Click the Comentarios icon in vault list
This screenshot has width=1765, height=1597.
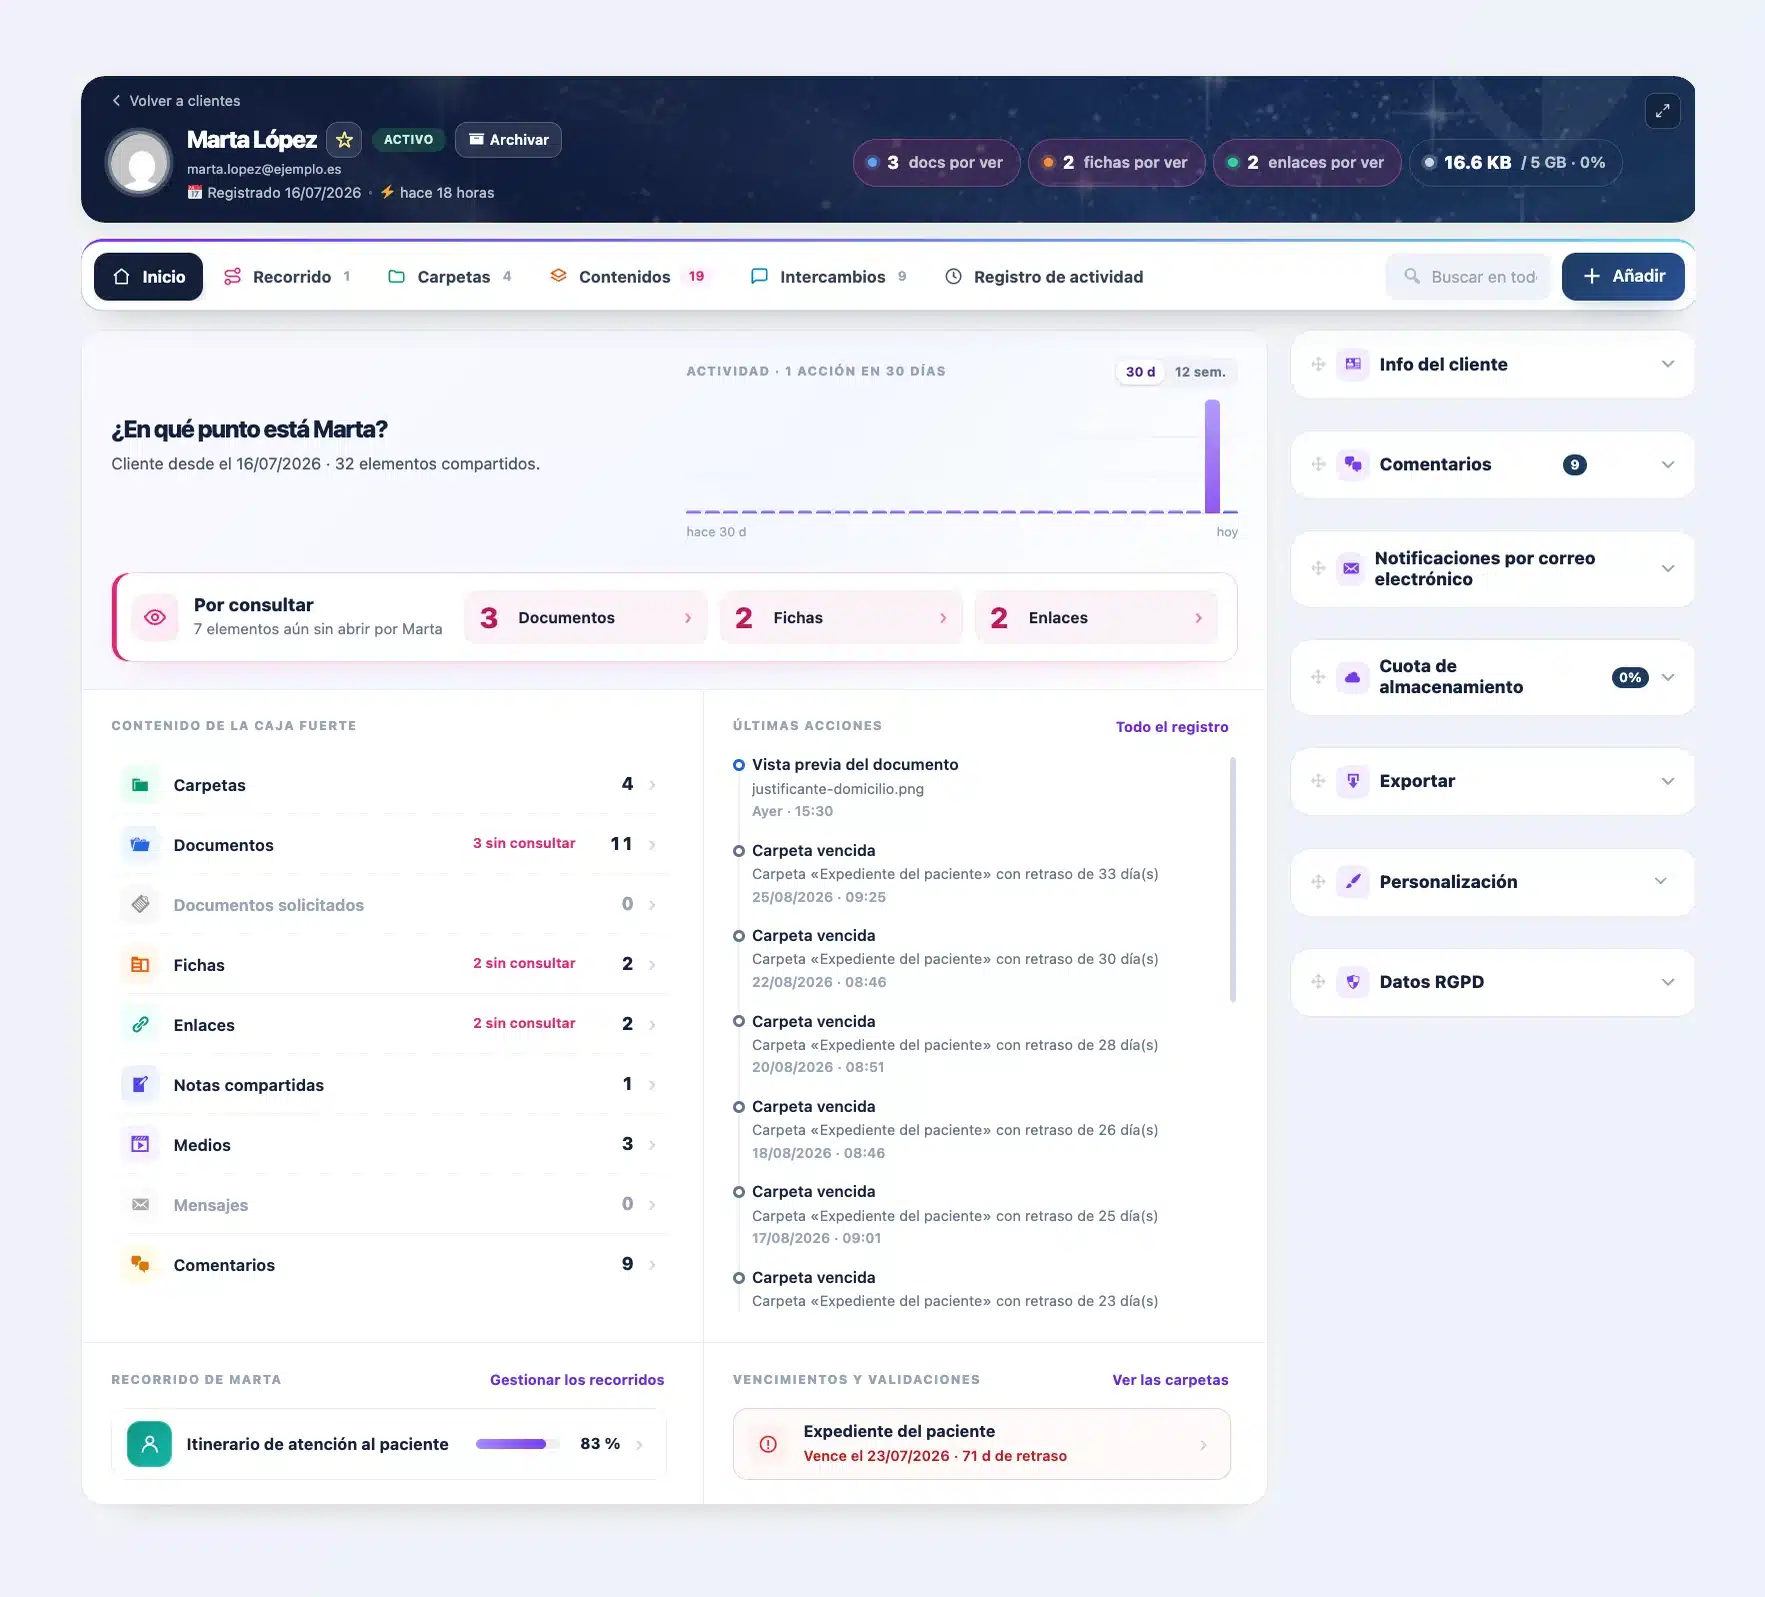[140, 1265]
